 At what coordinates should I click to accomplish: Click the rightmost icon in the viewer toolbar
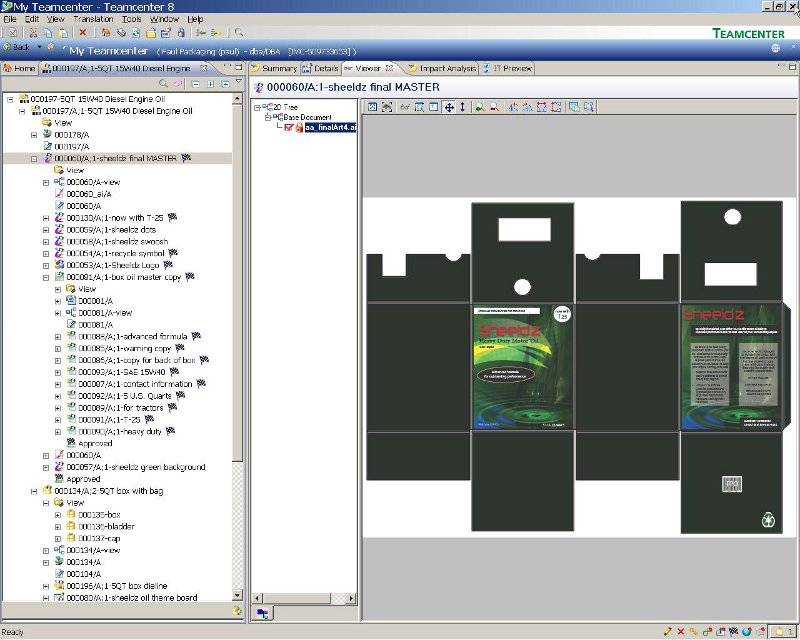pyautogui.click(x=589, y=107)
